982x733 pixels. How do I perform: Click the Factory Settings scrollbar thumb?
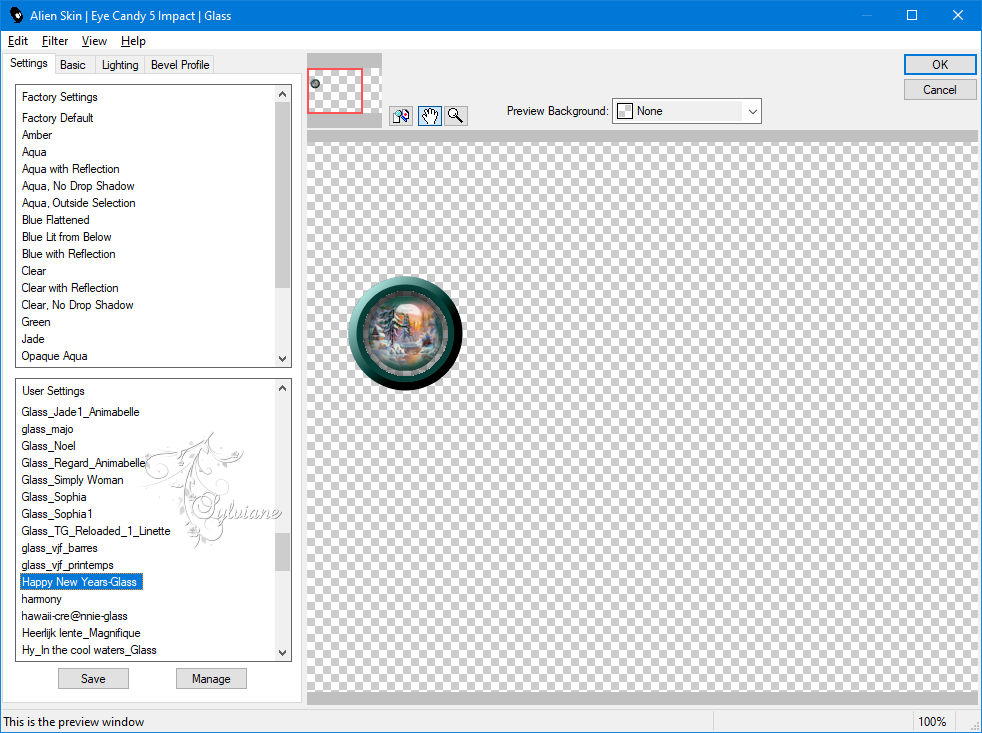(x=282, y=195)
